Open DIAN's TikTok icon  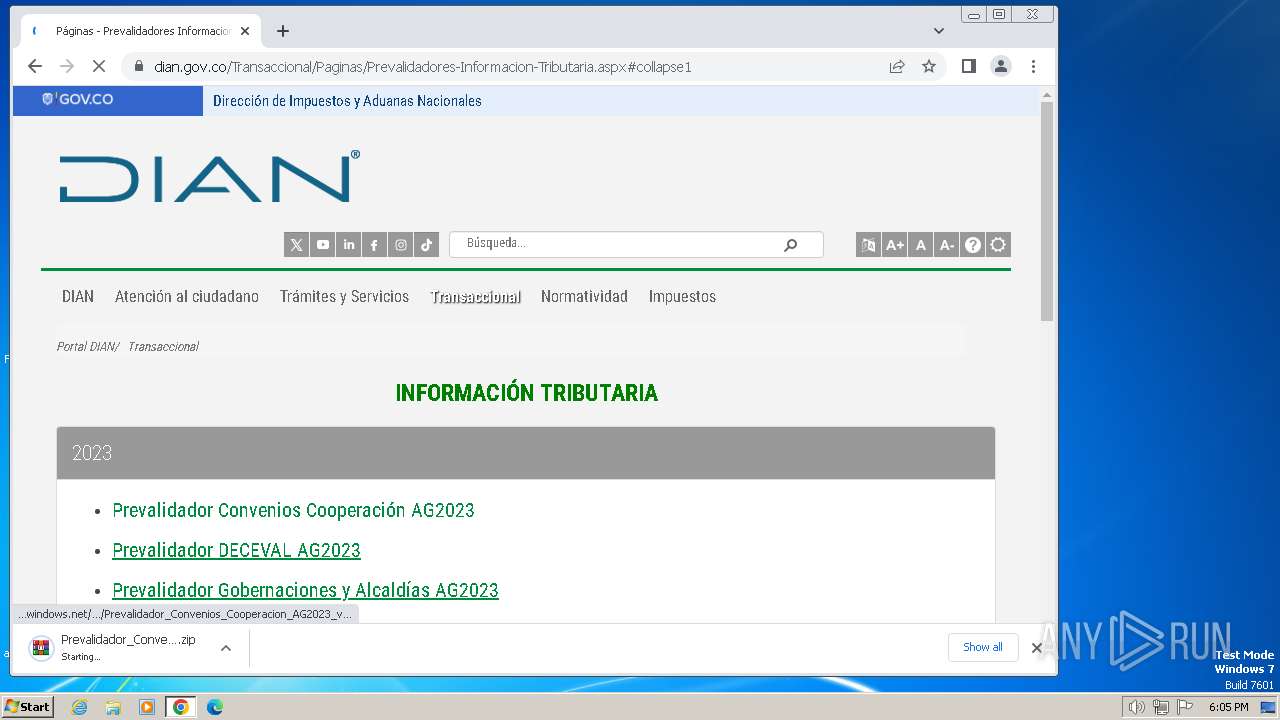(x=426, y=245)
